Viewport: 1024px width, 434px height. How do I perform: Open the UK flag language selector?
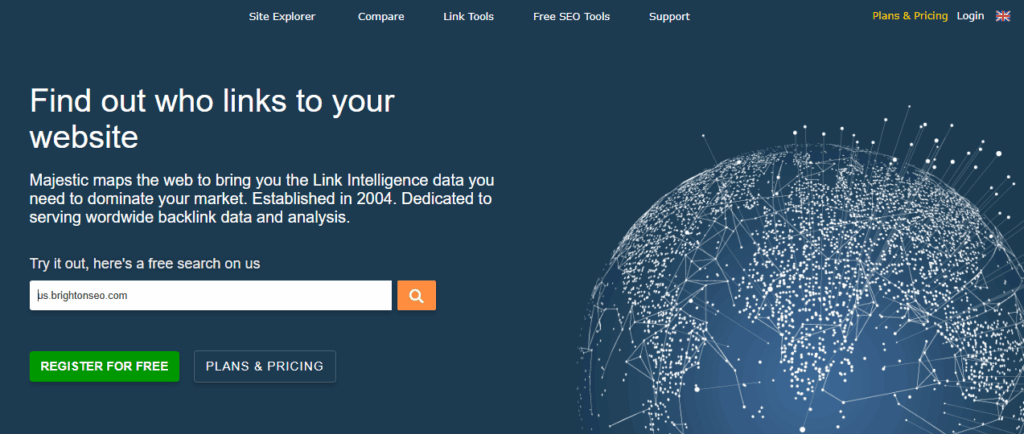tap(1002, 16)
